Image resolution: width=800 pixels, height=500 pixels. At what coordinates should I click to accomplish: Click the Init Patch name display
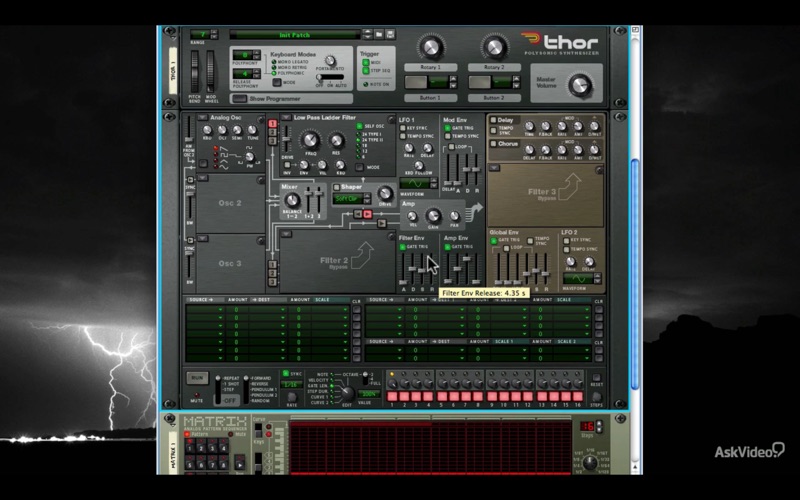coord(294,35)
